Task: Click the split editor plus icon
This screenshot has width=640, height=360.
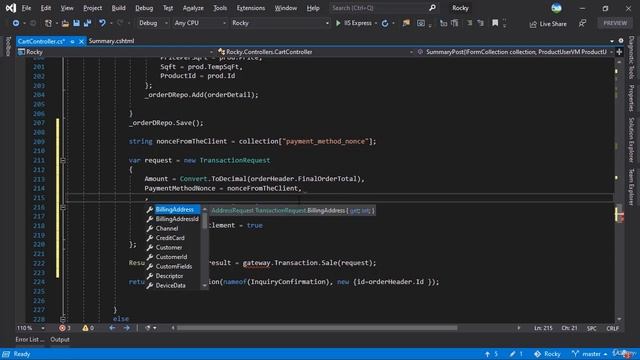Action: [619, 52]
